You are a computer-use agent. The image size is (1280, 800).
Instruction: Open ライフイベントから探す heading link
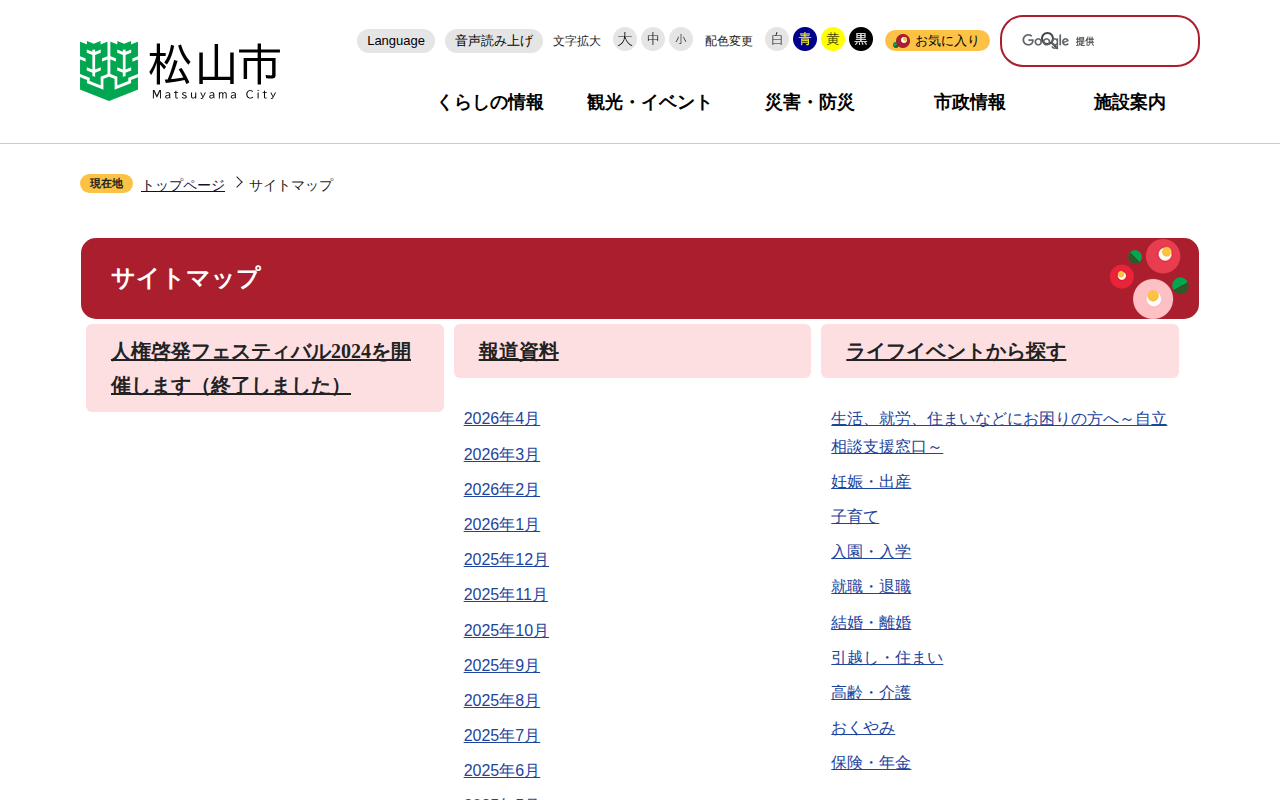click(x=956, y=351)
